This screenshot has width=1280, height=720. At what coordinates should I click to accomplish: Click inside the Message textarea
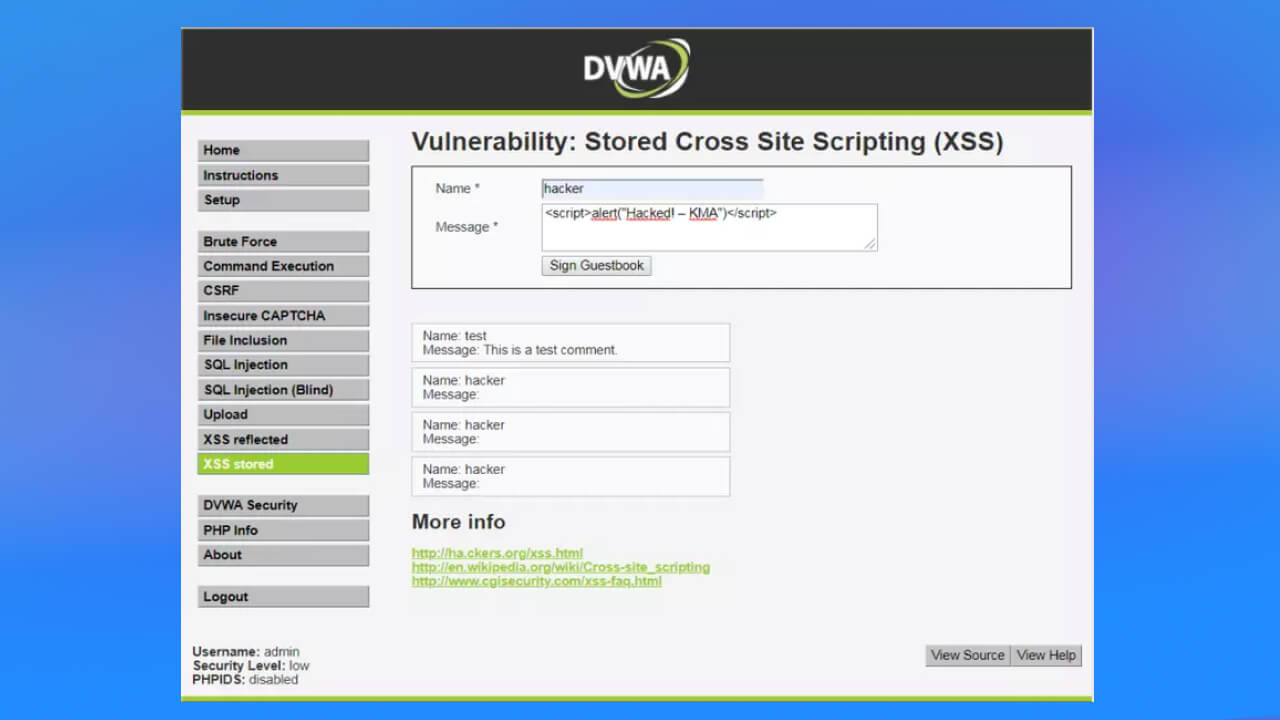coord(709,227)
